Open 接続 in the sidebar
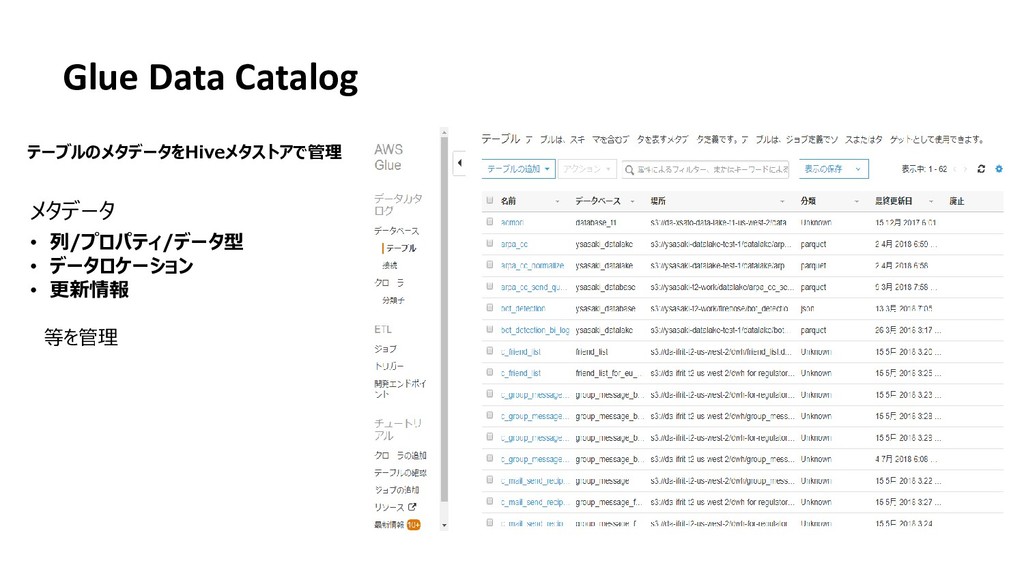1024x576 pixels. pyautogui.click(x=390, y=265)
